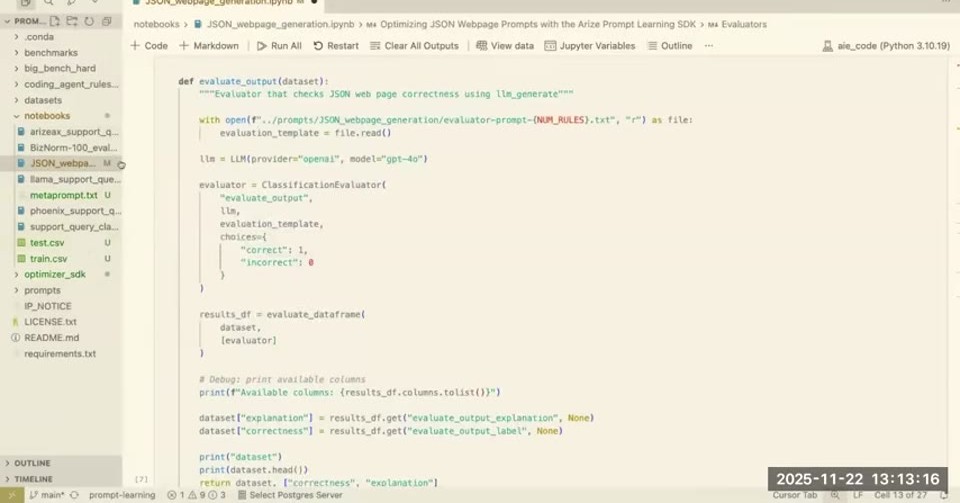The height and width of the screenshot is (503, 960).
Task: Click the llm = LLM(provider="openai") code line
Action: tap(313, 159)
